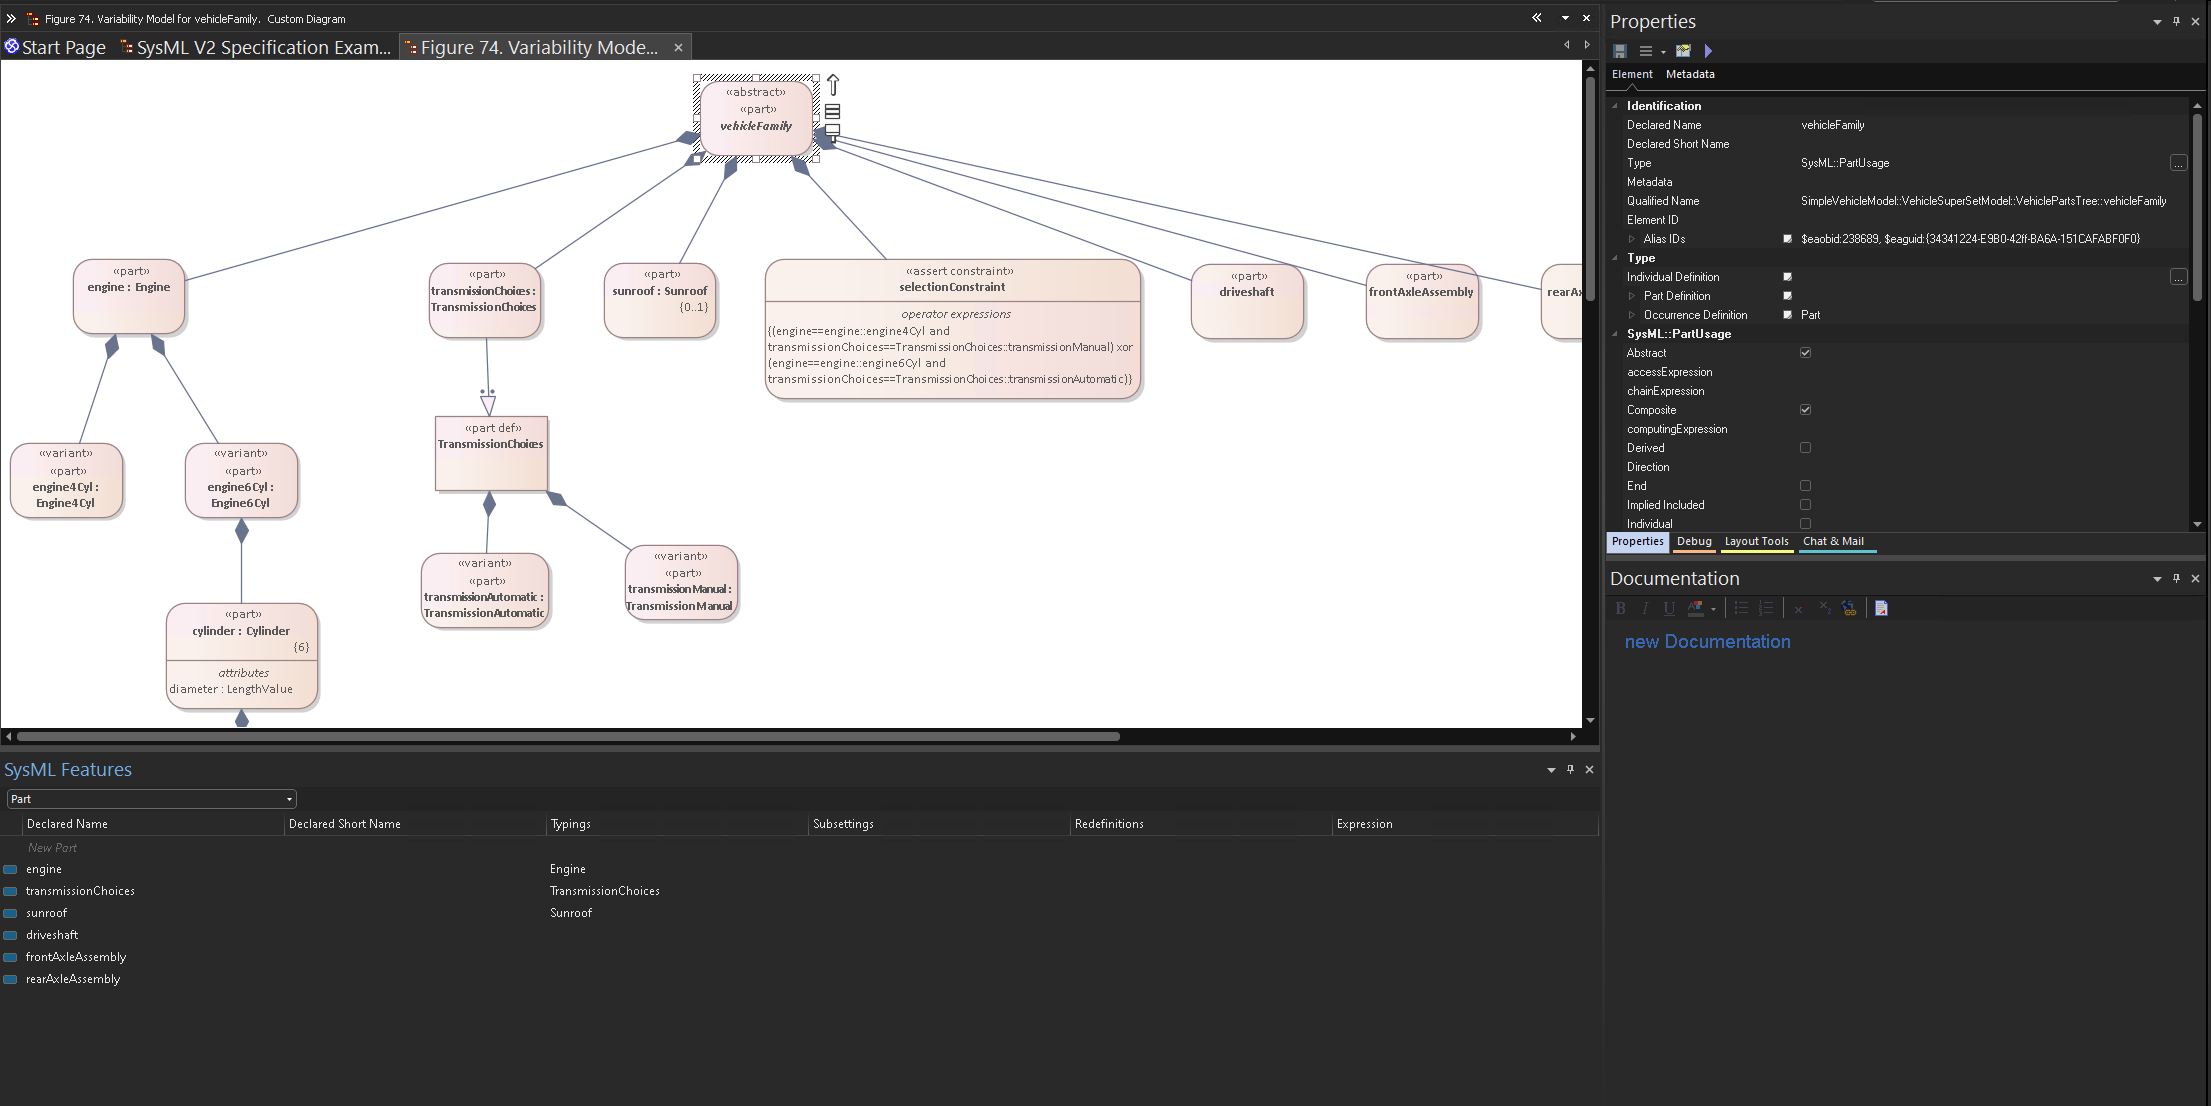The height and width of the screenshot is (1106, 2211).
Task: Pick a font color from the swatch
Action: tap(1698, 608)
